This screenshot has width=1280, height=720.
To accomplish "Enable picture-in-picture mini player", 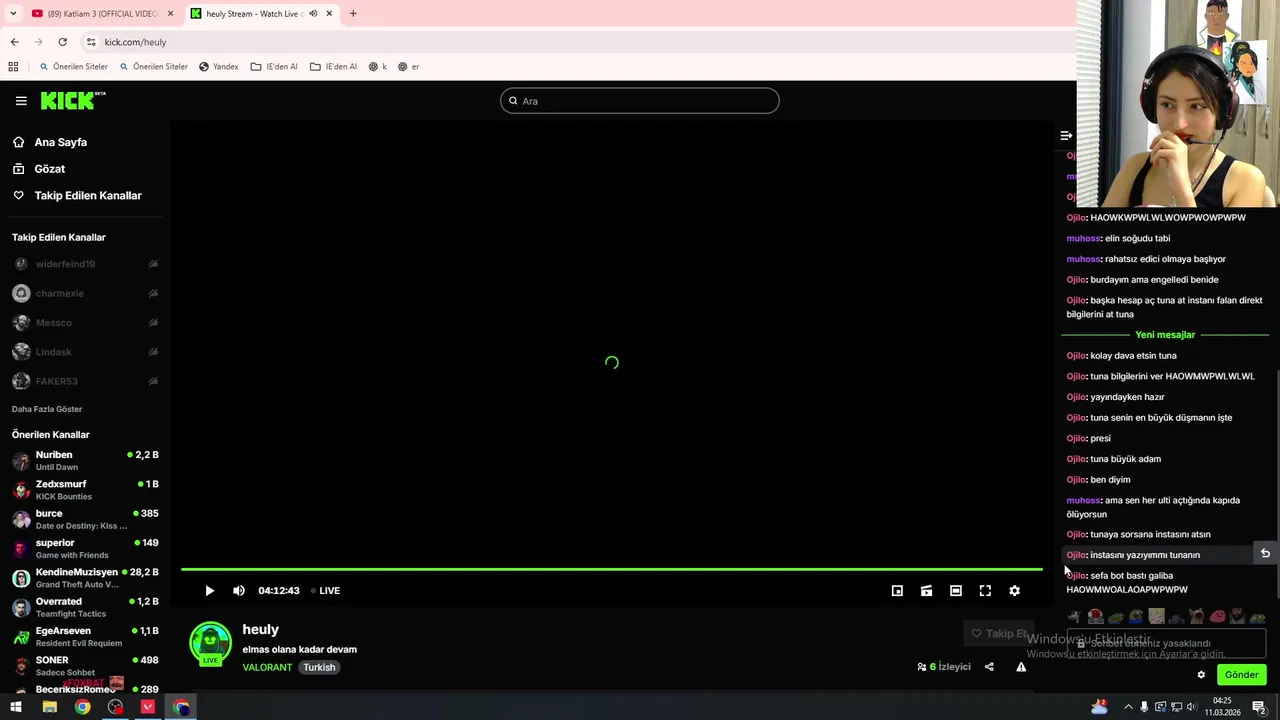I will click(x=897, y=590).
